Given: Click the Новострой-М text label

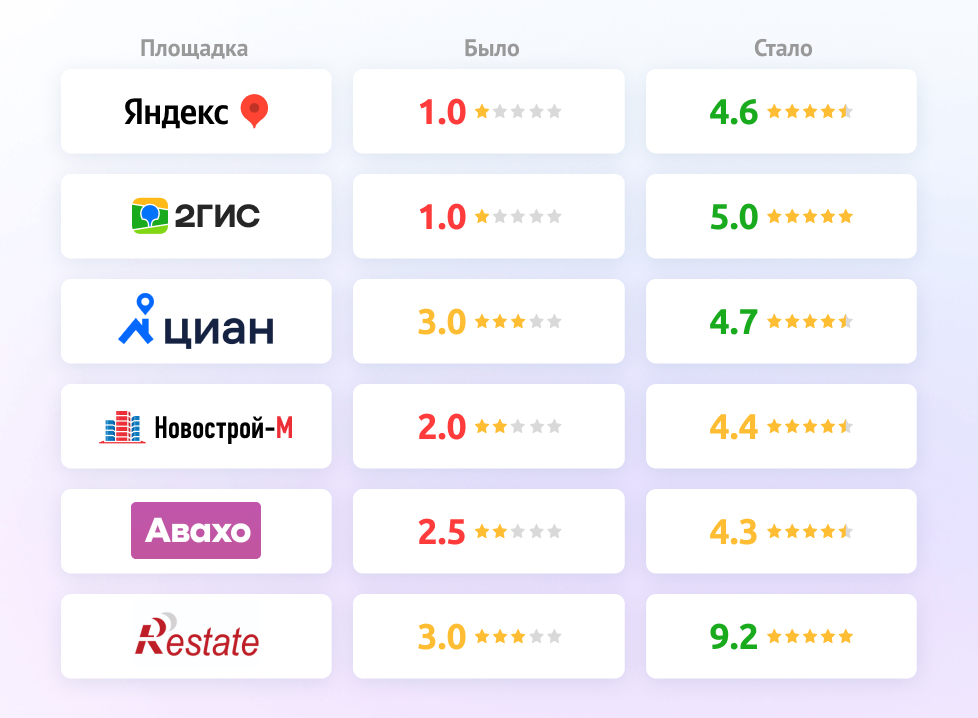Looking at the screenshot, I should 224,428.
